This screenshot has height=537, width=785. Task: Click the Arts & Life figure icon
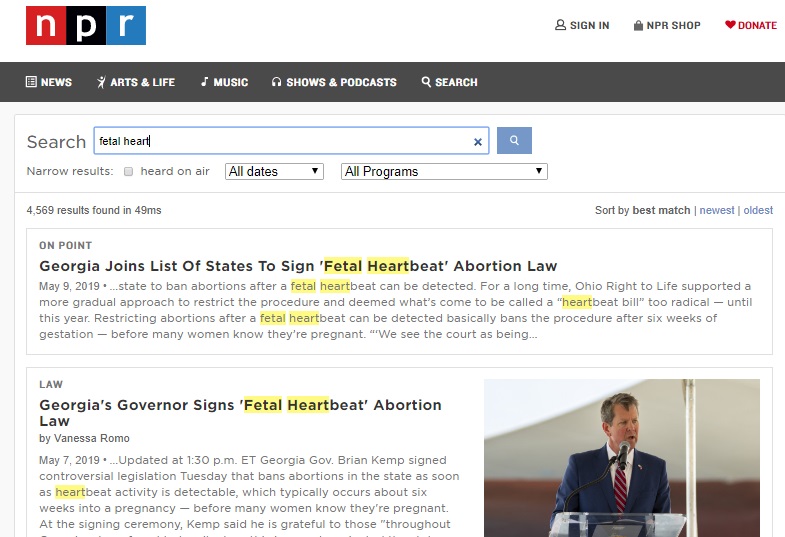(x=101, y=82)
